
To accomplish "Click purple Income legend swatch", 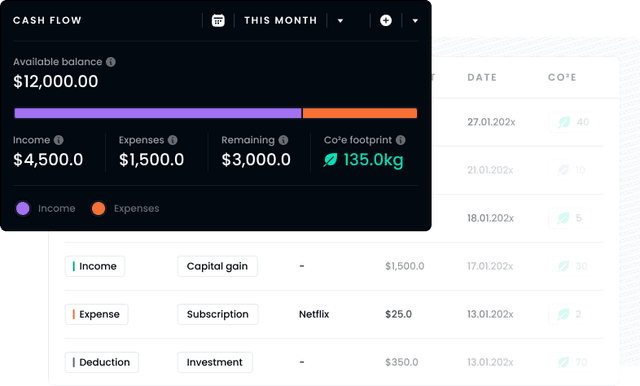I will point(23,209).
